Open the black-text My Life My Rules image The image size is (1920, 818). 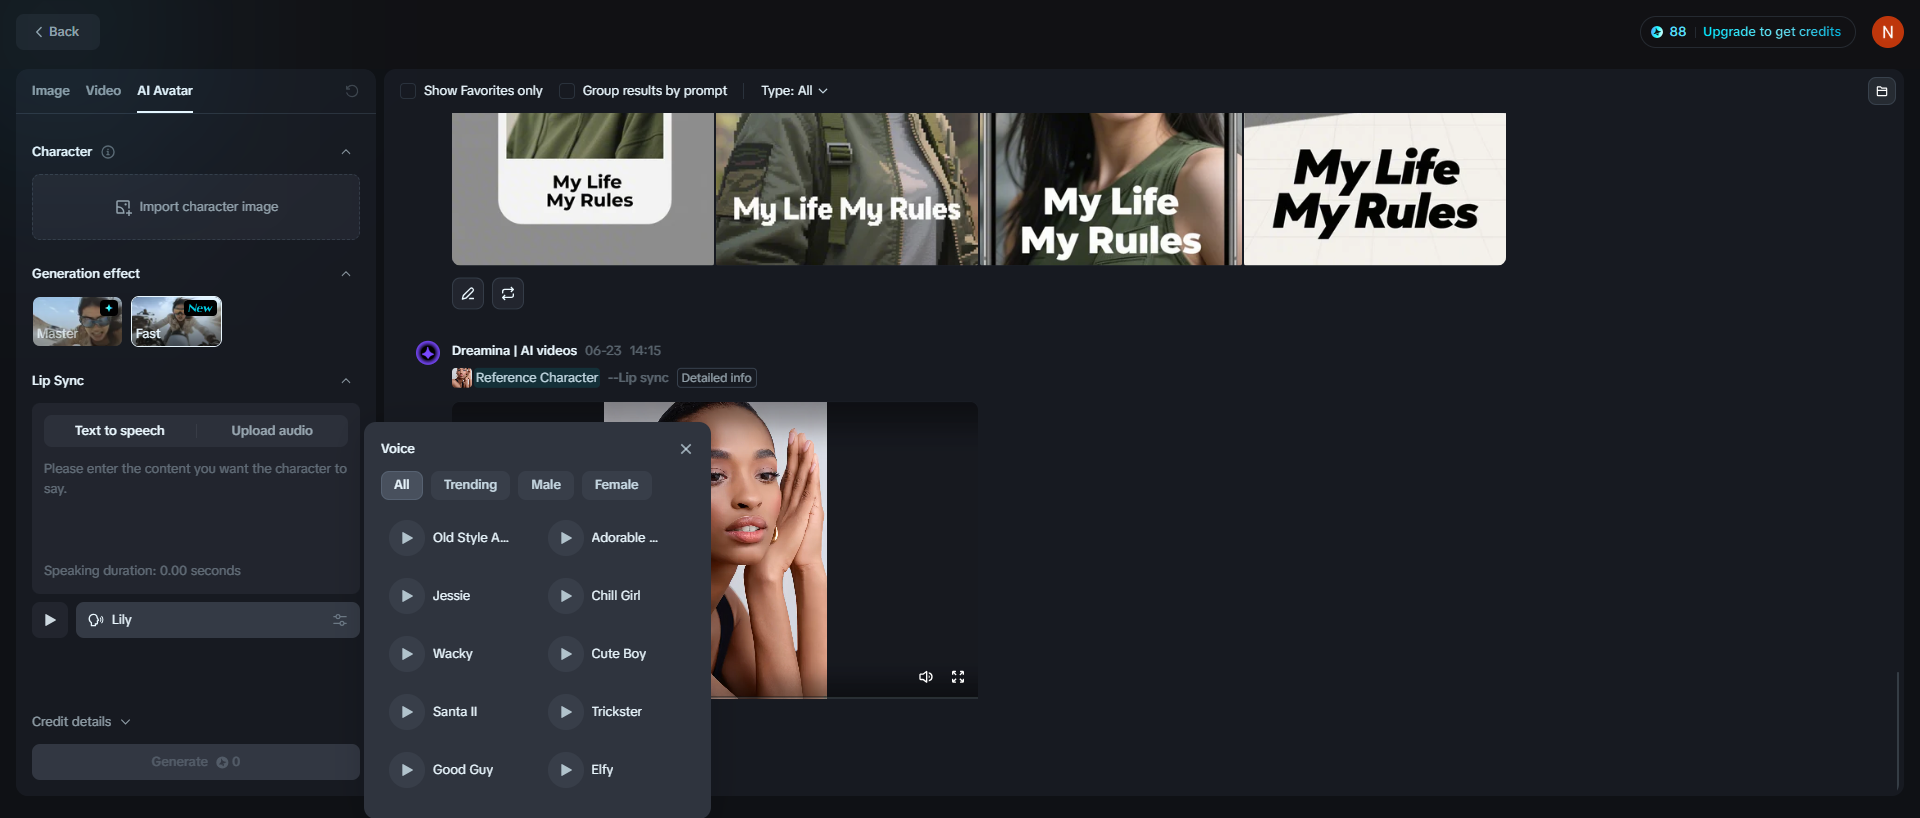[x=1375, y=189]
